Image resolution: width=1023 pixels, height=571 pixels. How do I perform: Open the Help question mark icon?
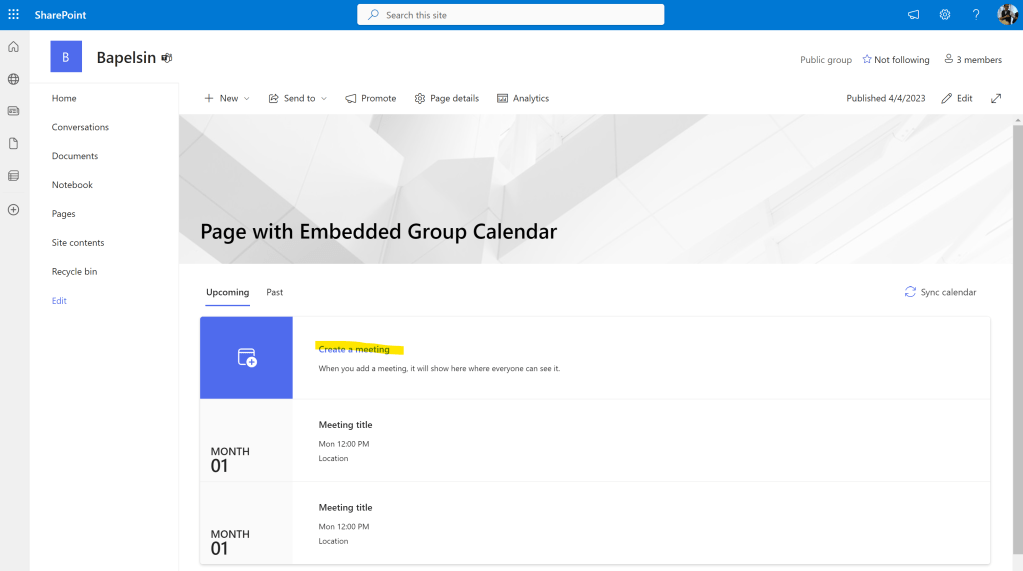pos(976,15)
